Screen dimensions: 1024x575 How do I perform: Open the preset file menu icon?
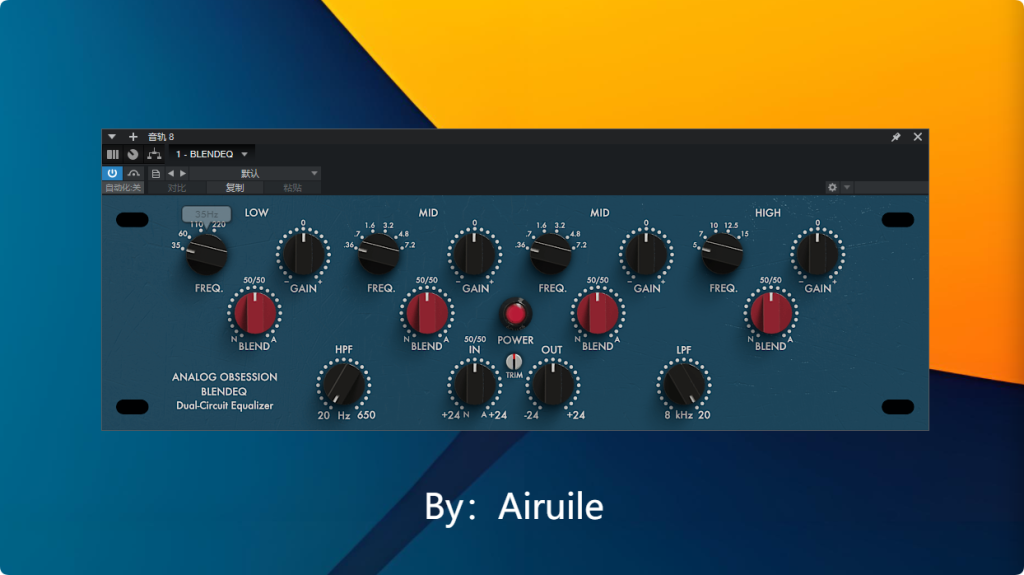coord(155,173)
